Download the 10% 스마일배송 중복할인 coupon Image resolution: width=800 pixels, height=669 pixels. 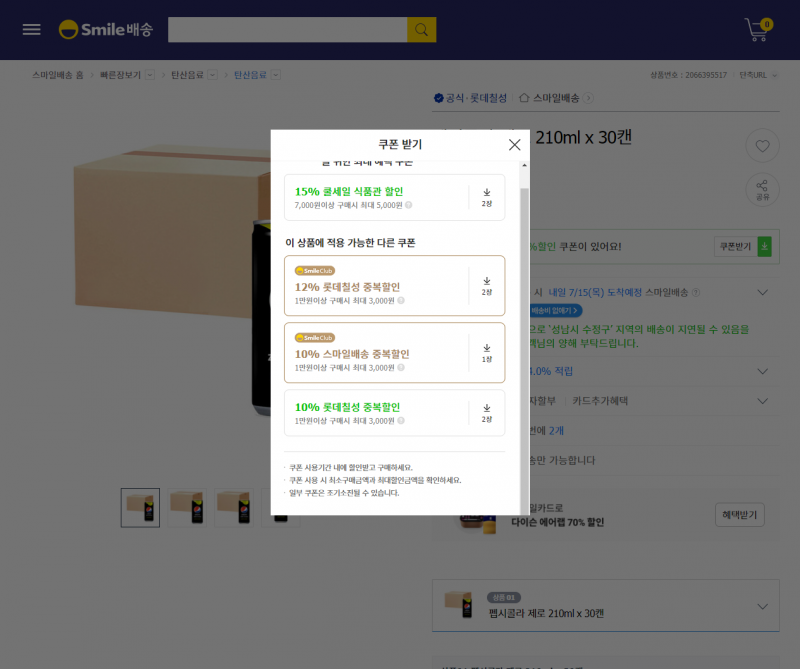point(487,353)
